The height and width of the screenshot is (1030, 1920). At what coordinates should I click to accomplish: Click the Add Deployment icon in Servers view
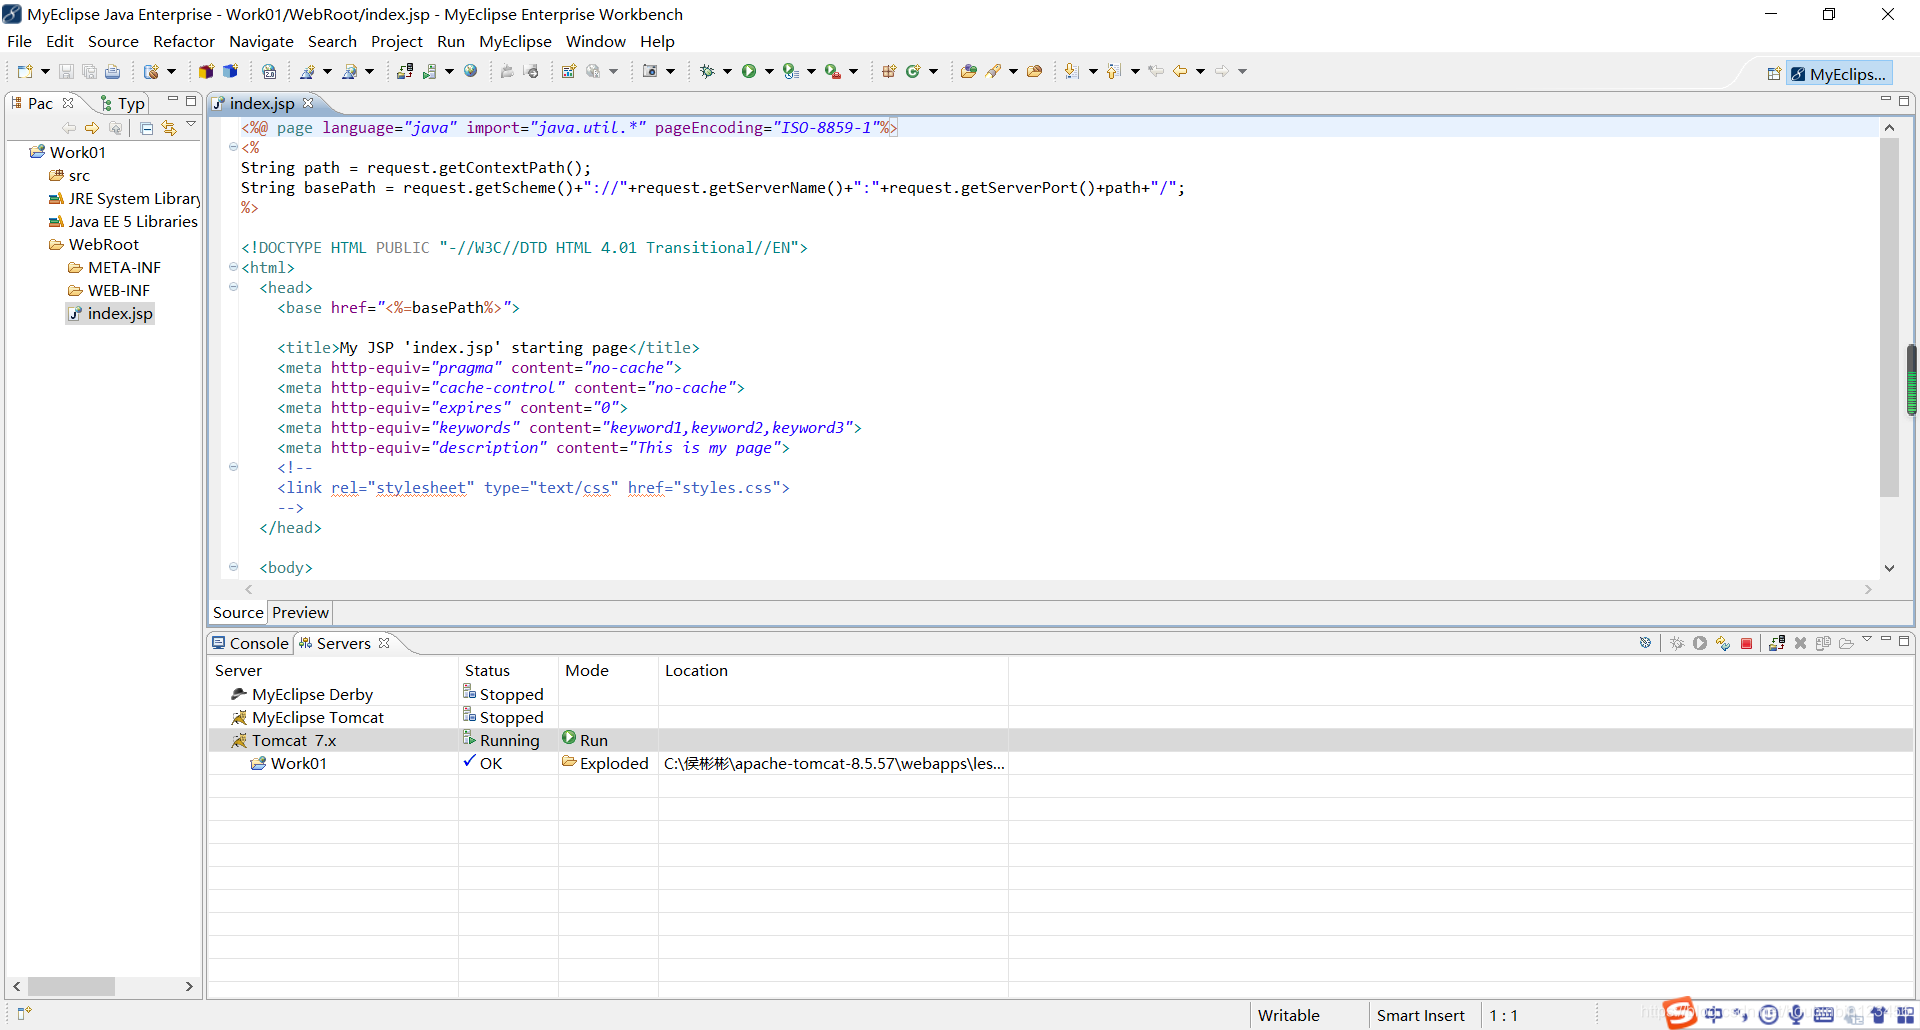pos(1777,643)
